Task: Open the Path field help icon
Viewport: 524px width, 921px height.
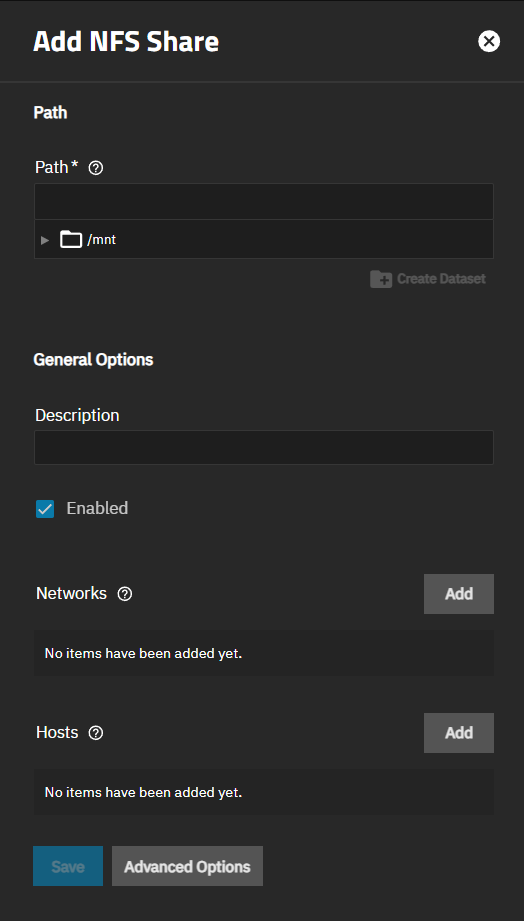Action: point(96,169)
